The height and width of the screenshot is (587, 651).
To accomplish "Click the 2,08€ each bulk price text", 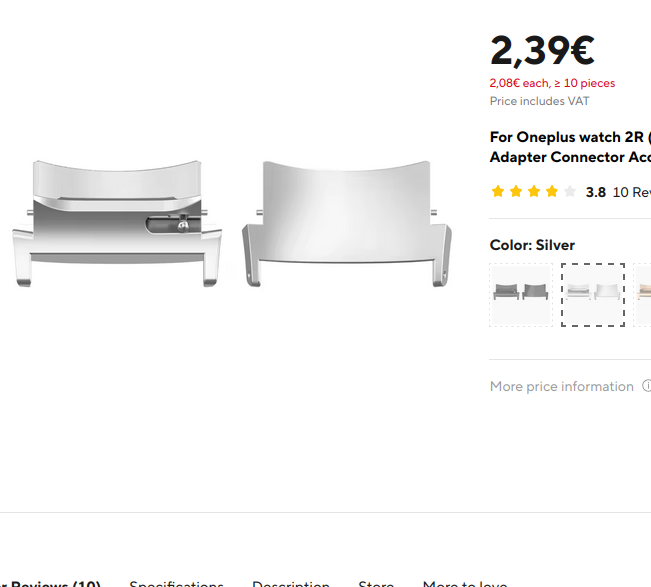I will [x=552, y=83].
